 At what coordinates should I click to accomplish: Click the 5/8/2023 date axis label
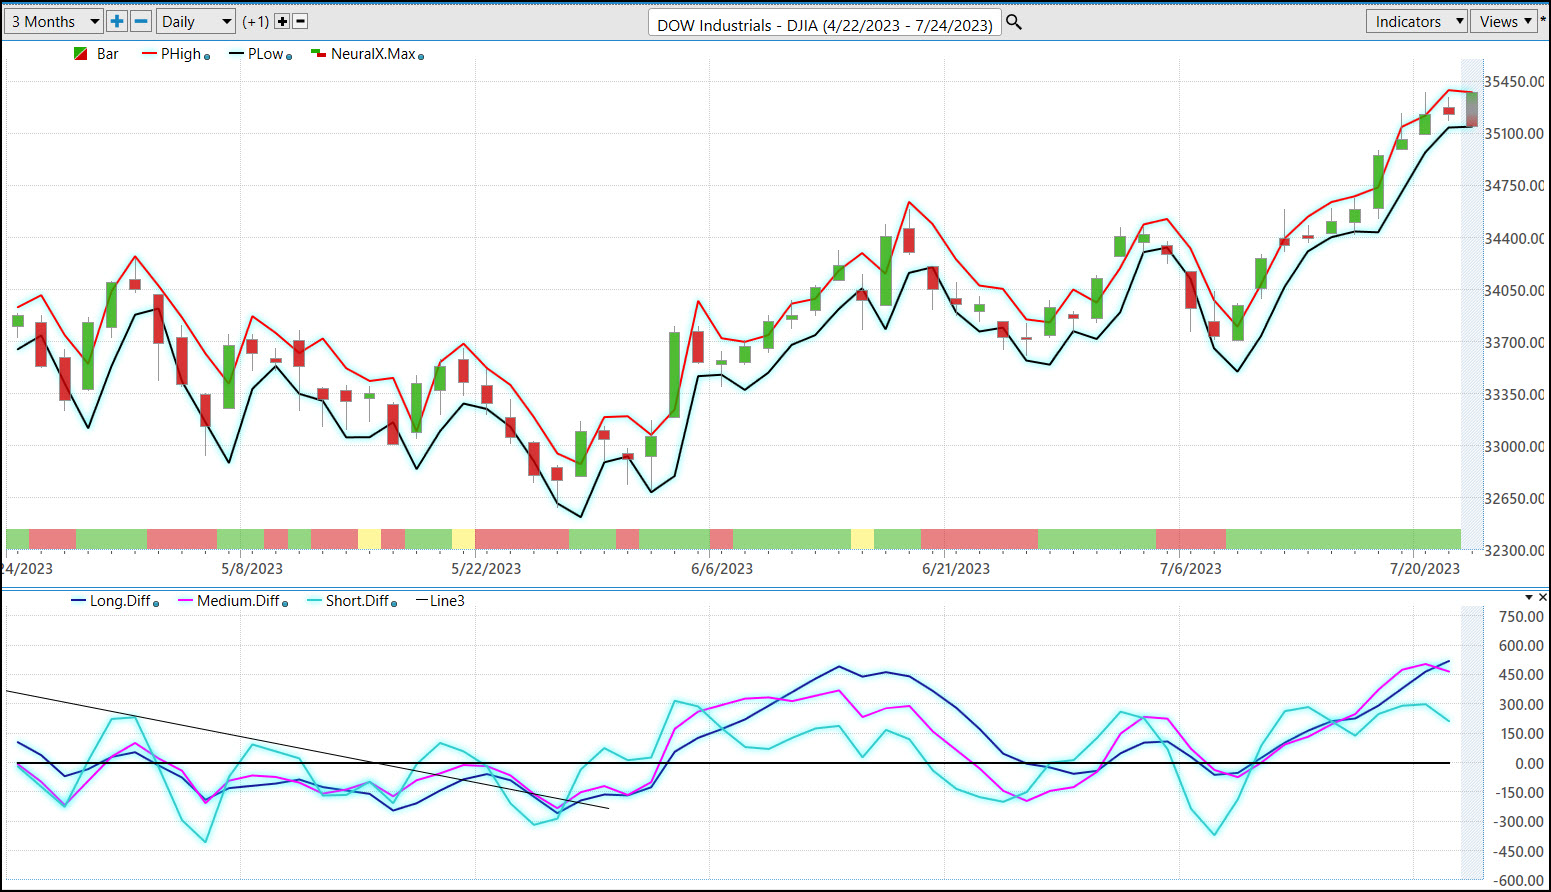252,569
